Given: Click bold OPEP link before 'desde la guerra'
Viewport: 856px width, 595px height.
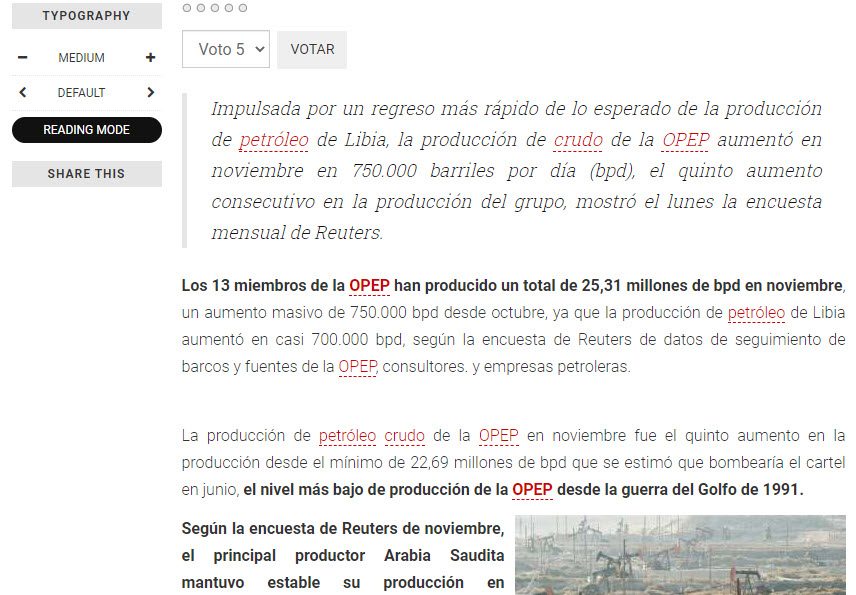Looking at the screenshot, I should [x=532, y=490].
